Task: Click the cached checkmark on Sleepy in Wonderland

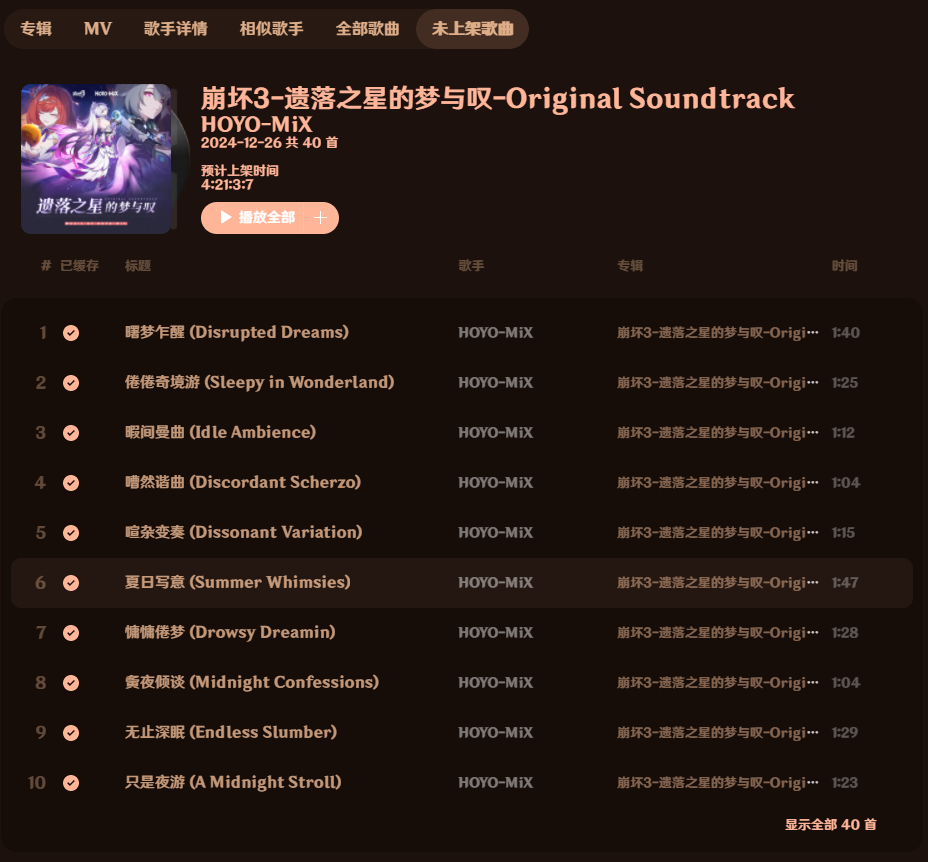Action: pyautogui.click(x=71, y=383)
